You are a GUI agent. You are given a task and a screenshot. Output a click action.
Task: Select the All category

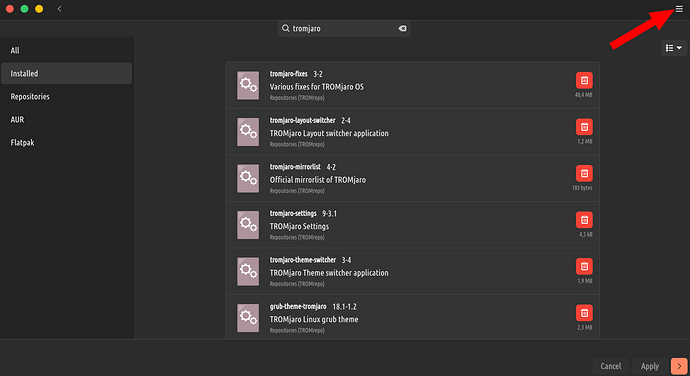[x=66, y=50]
